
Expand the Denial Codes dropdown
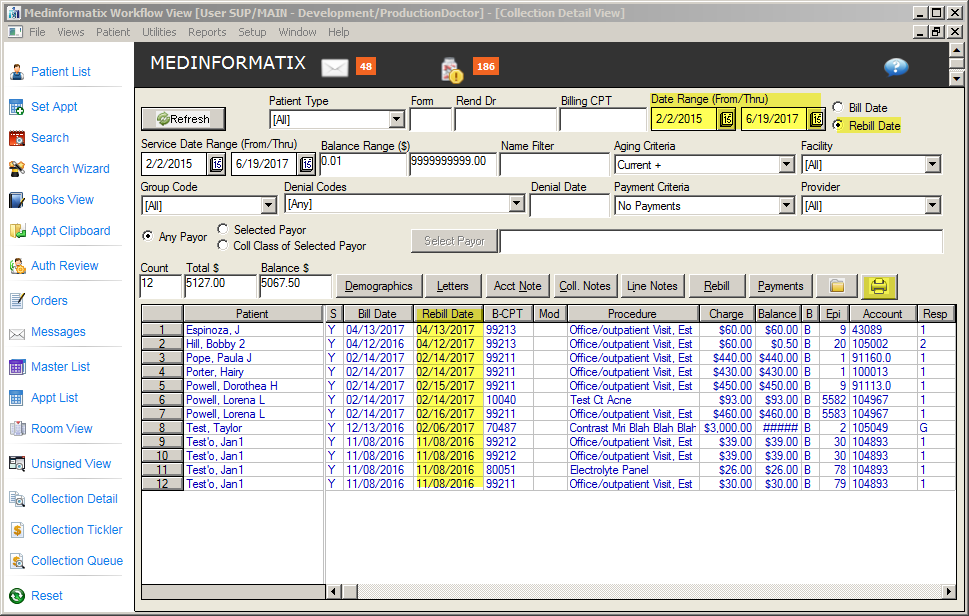pyautogui.click(x=517, y=203)
